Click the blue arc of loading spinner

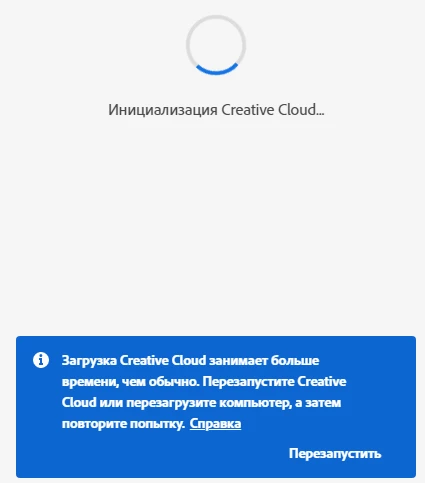216,70
